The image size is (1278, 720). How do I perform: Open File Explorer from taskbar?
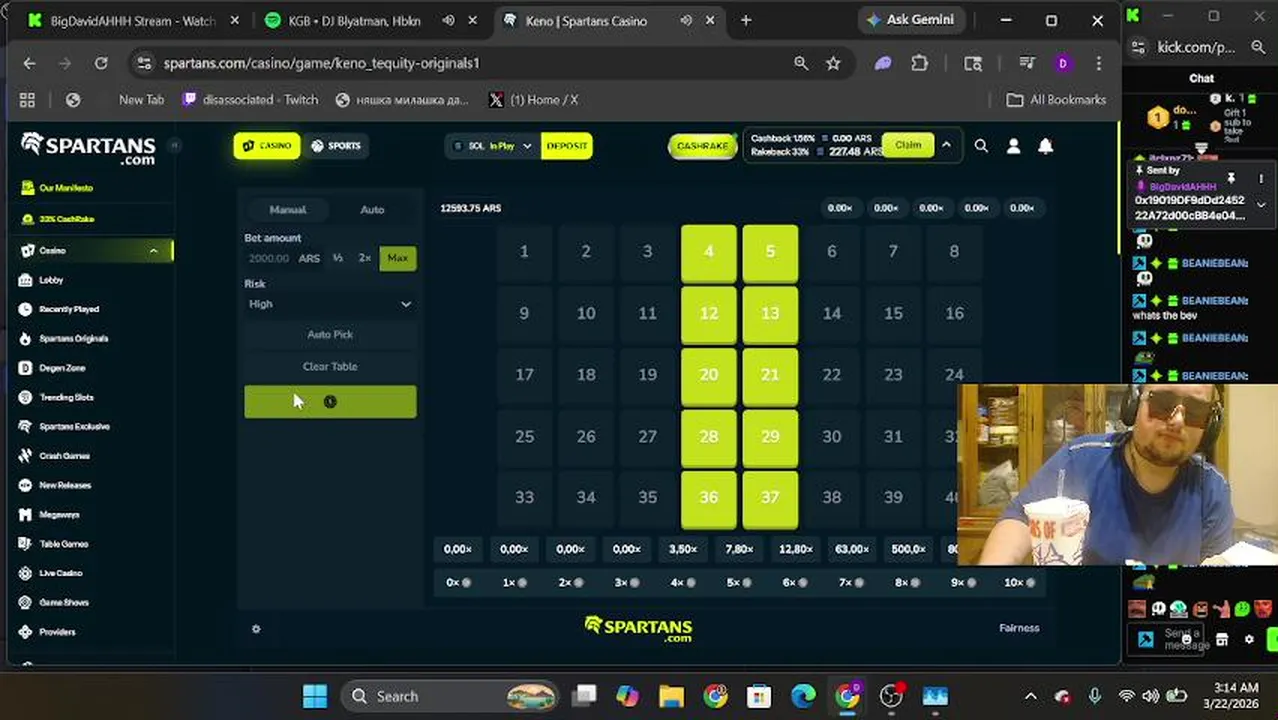click(671, 696)
